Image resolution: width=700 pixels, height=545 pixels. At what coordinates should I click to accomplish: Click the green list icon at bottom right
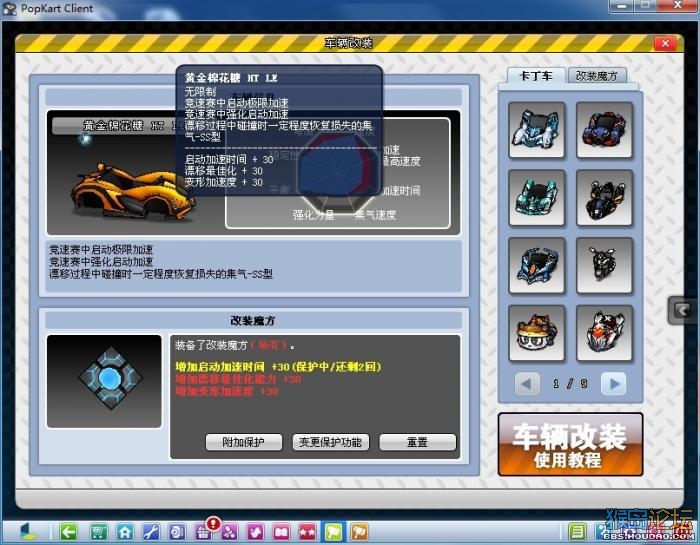click(x=577, y=532)
